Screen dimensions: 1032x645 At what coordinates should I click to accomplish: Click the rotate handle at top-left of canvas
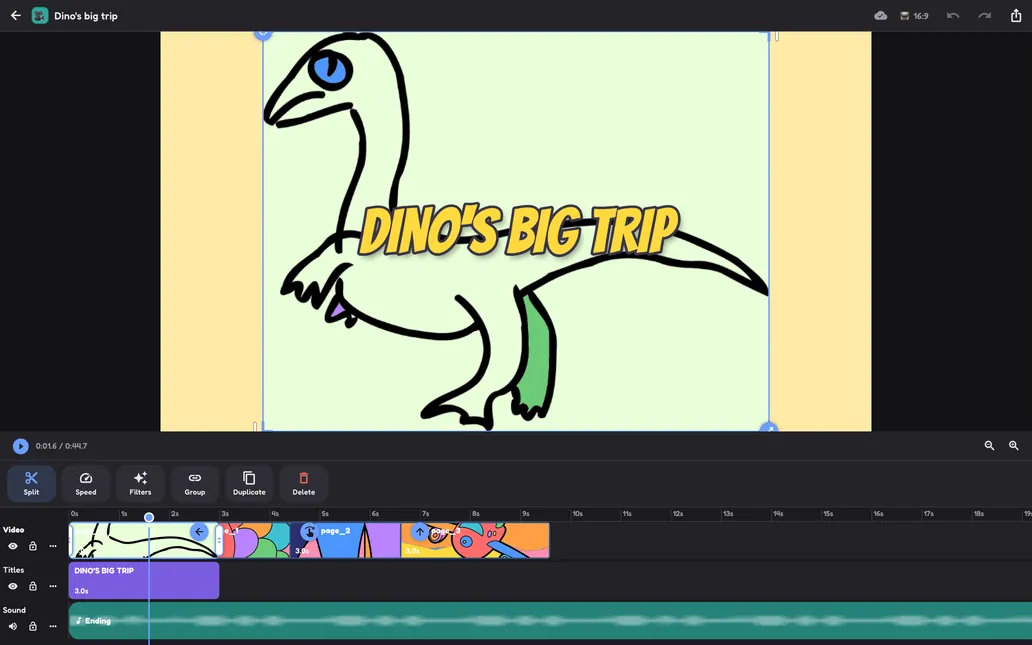click(x=263, y=34)
